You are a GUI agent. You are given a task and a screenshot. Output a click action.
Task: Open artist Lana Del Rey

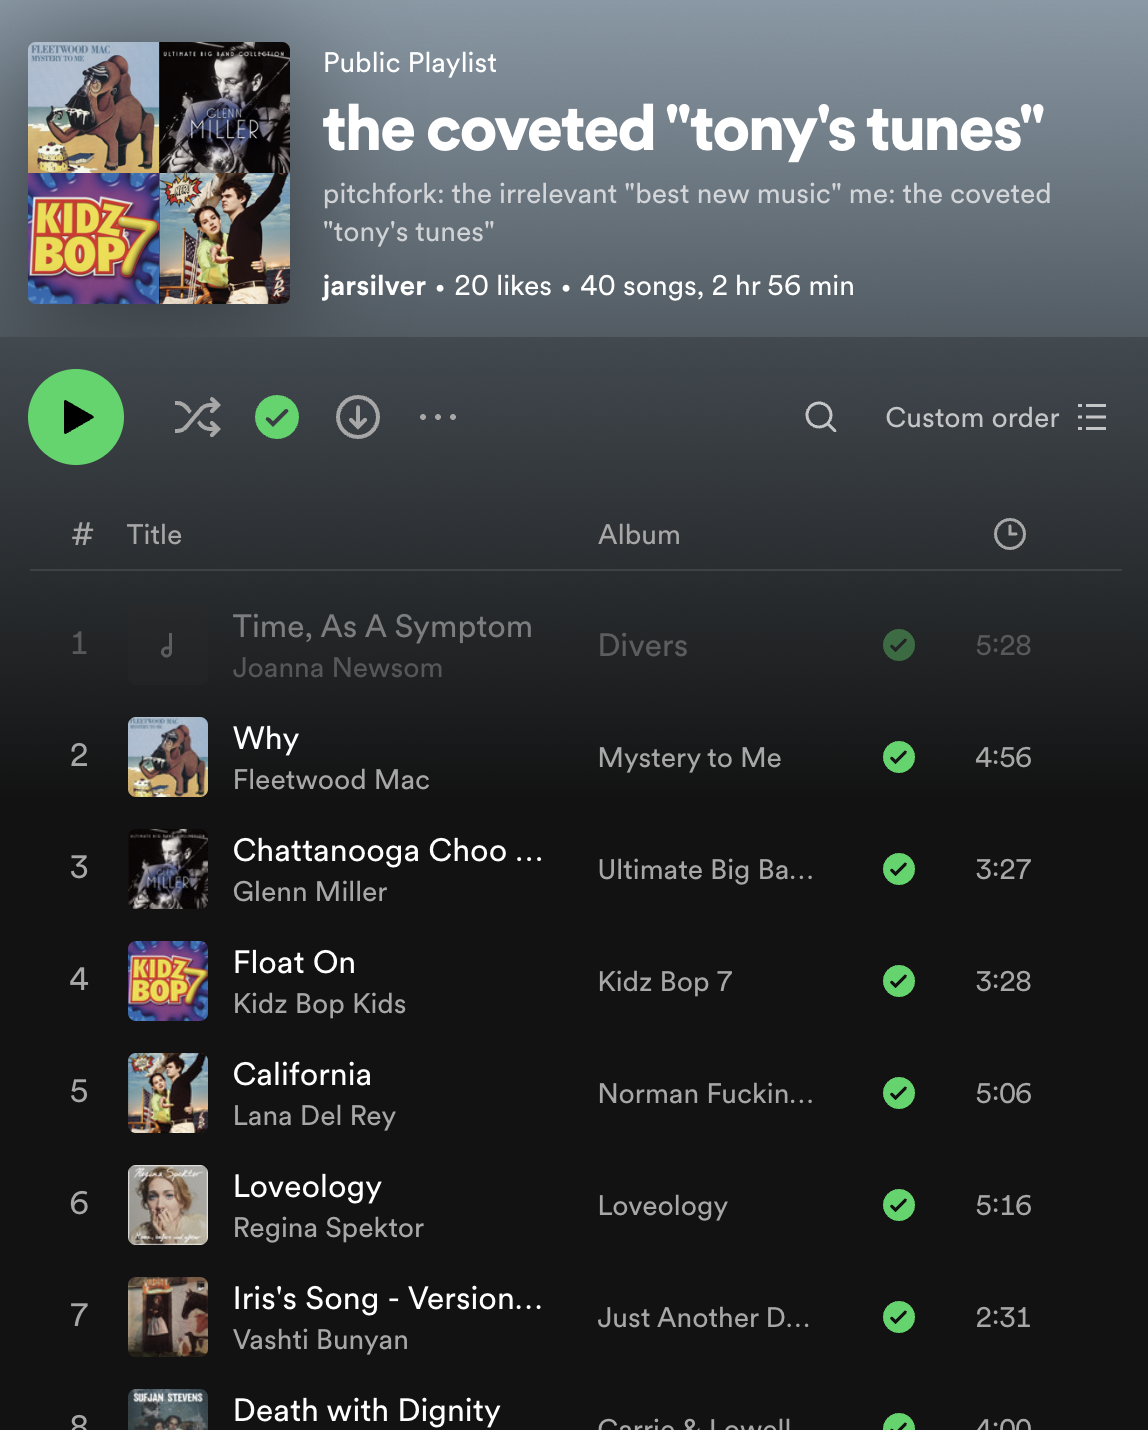click(314, 1116)
